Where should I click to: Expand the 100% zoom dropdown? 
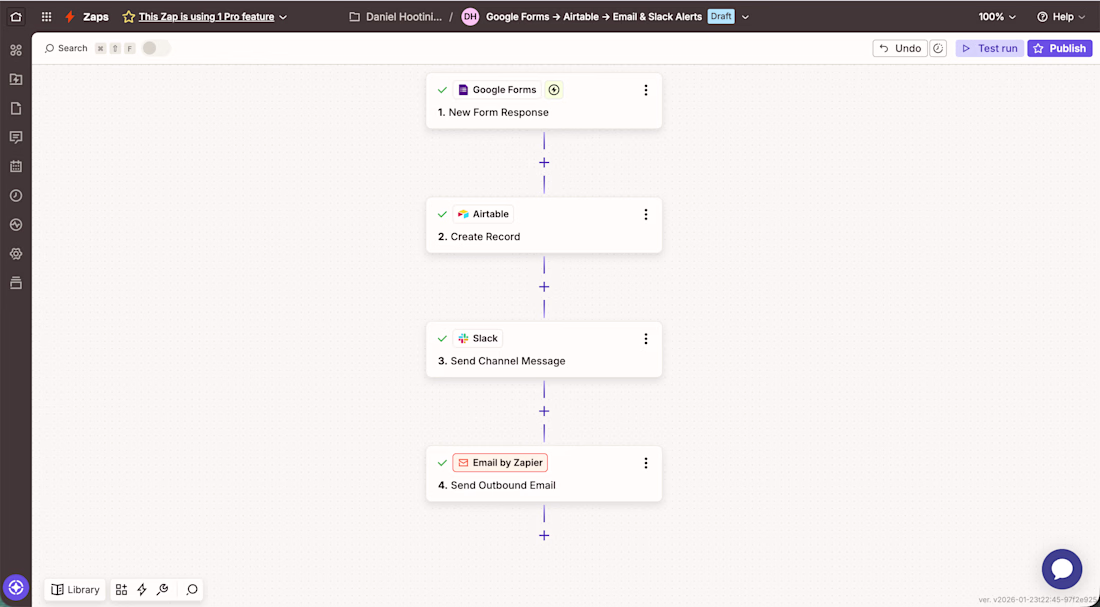click(997, 17)
